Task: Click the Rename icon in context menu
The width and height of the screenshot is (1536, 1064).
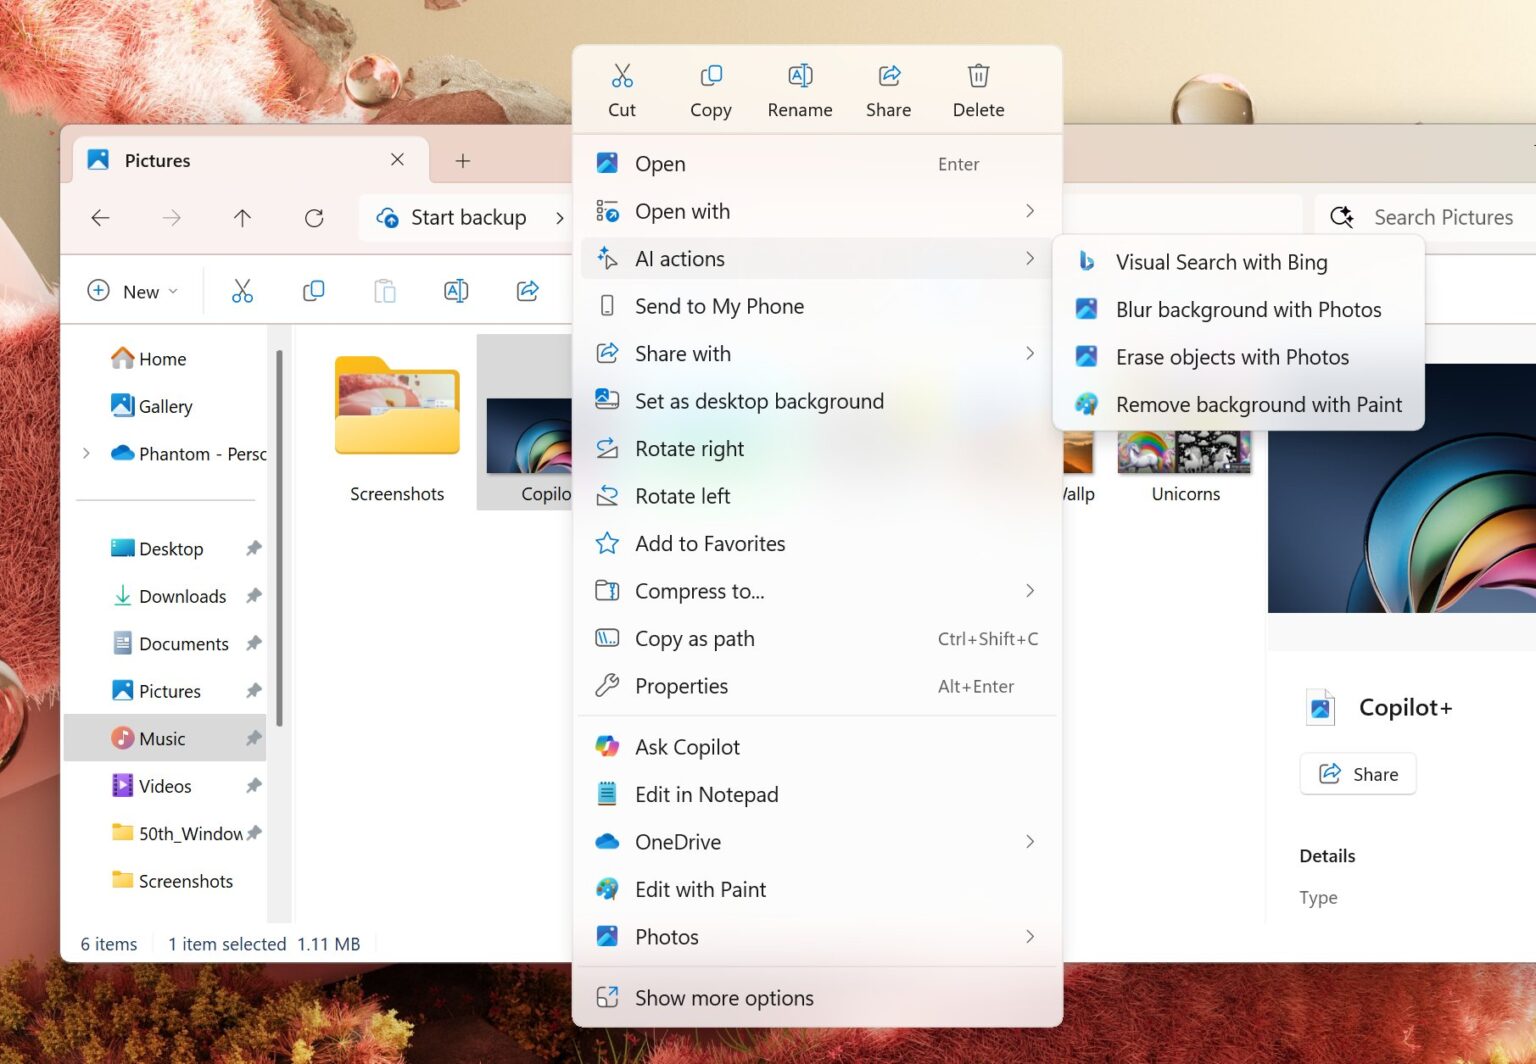Action: [x=800, y=77]
